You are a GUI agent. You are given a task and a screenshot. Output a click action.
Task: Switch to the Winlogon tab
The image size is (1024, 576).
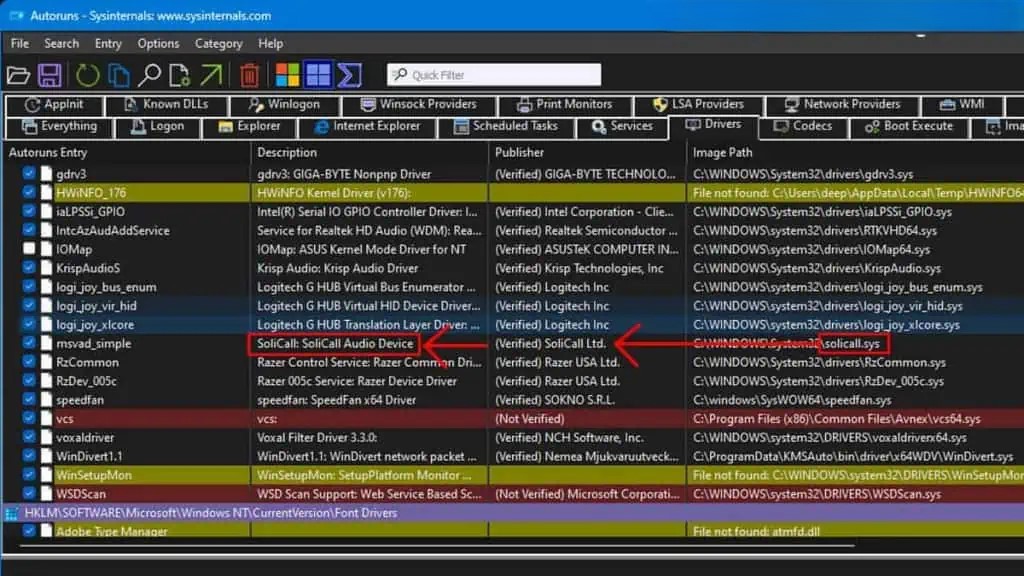click(x=284, y=104)
